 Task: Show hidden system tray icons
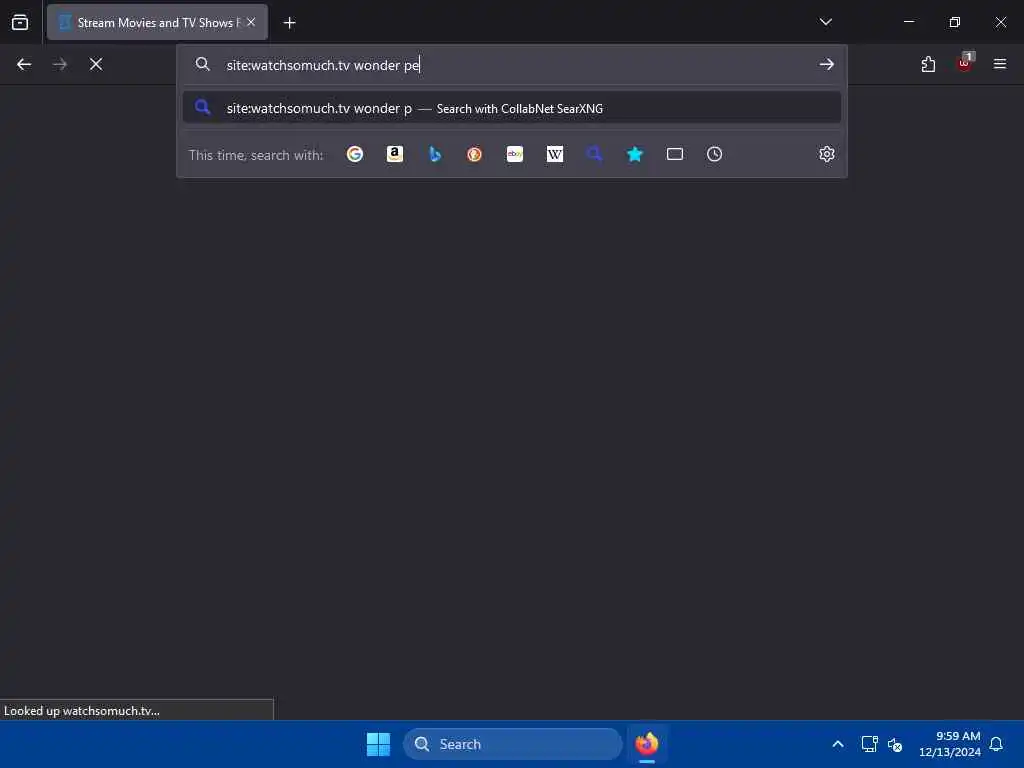coord(838,744)
